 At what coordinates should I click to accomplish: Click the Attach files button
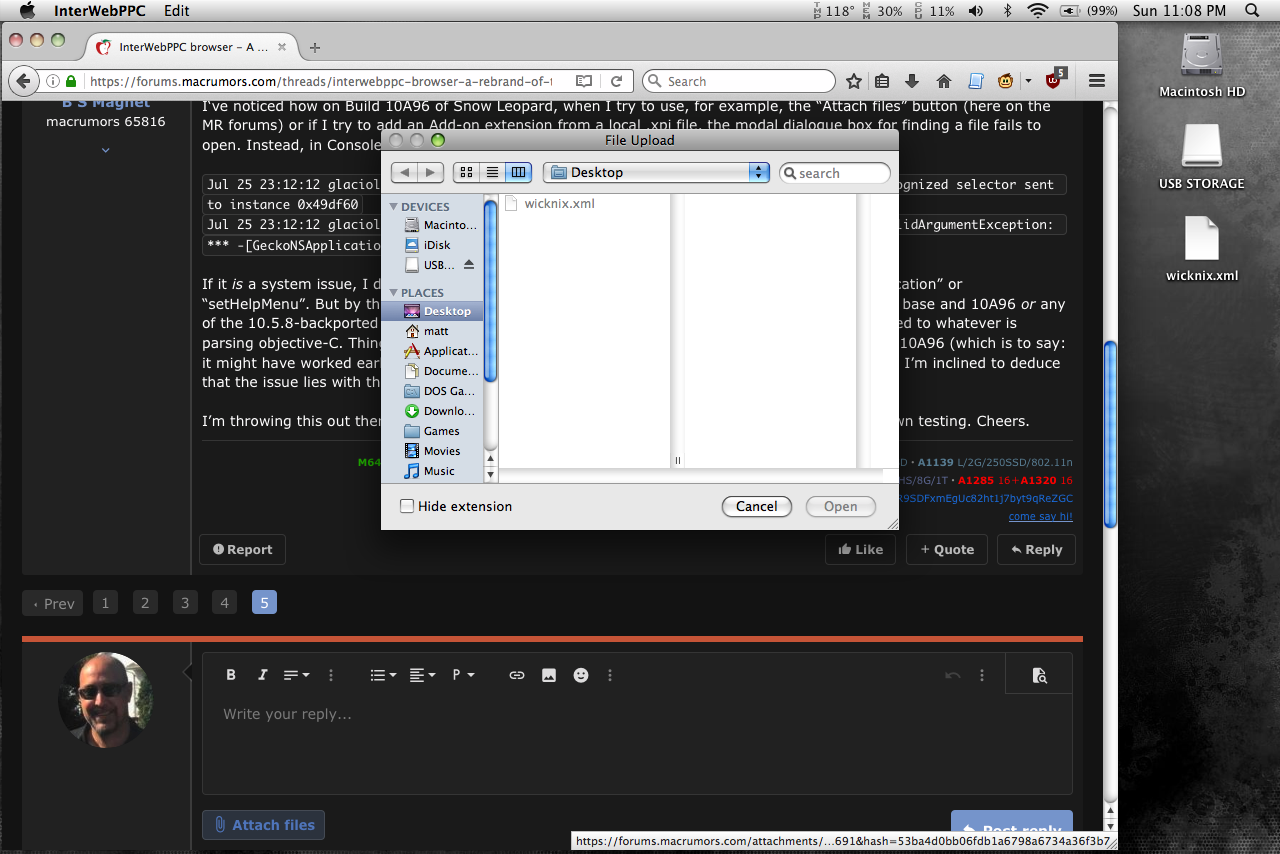(263, 825)
